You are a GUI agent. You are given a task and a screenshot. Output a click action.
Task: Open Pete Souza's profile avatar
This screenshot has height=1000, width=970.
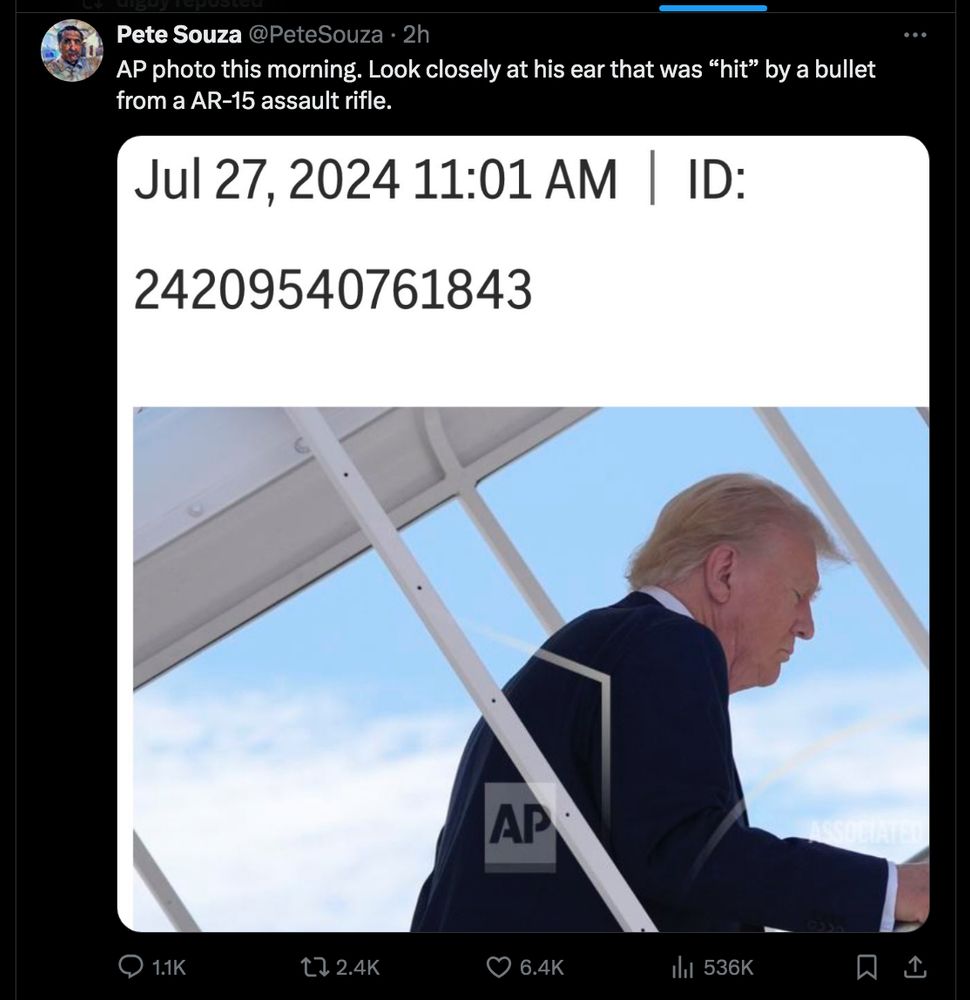(72, 50)
